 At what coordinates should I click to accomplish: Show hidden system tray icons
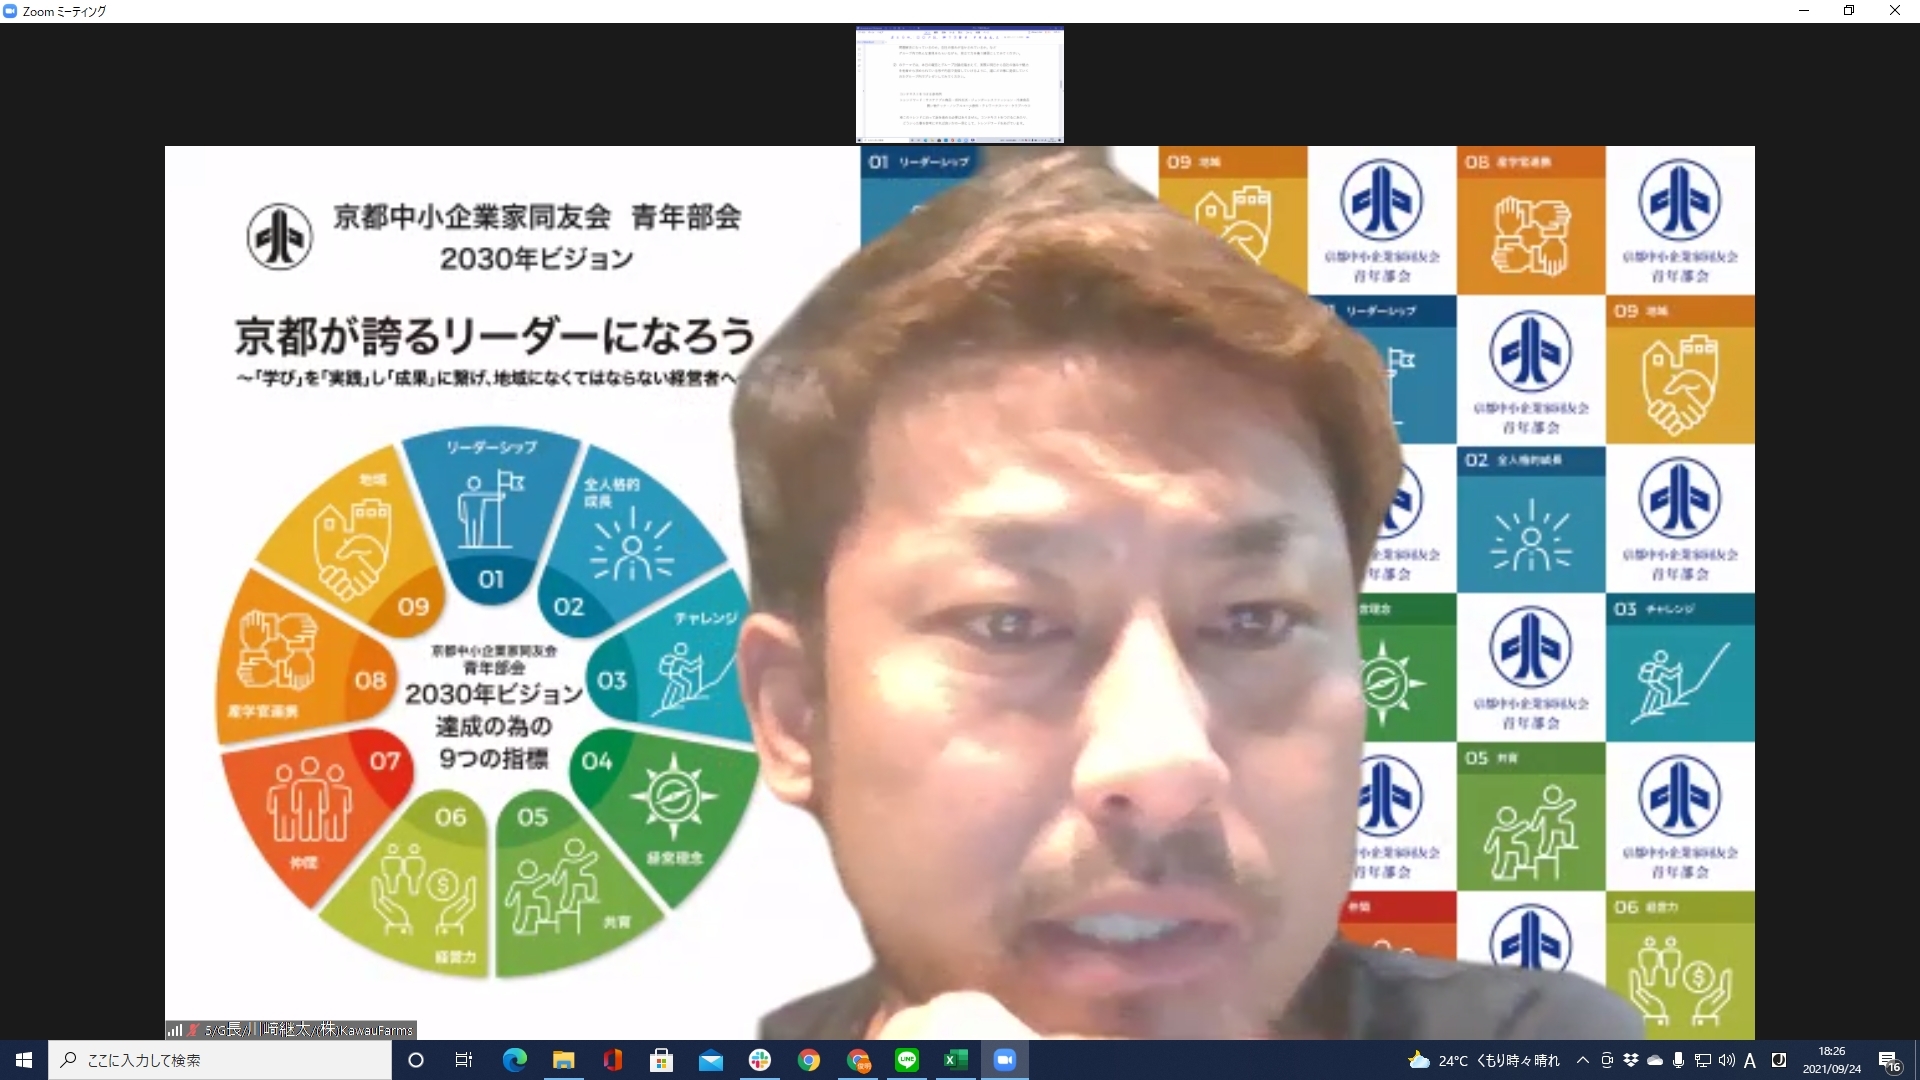pos(1582,1060)
